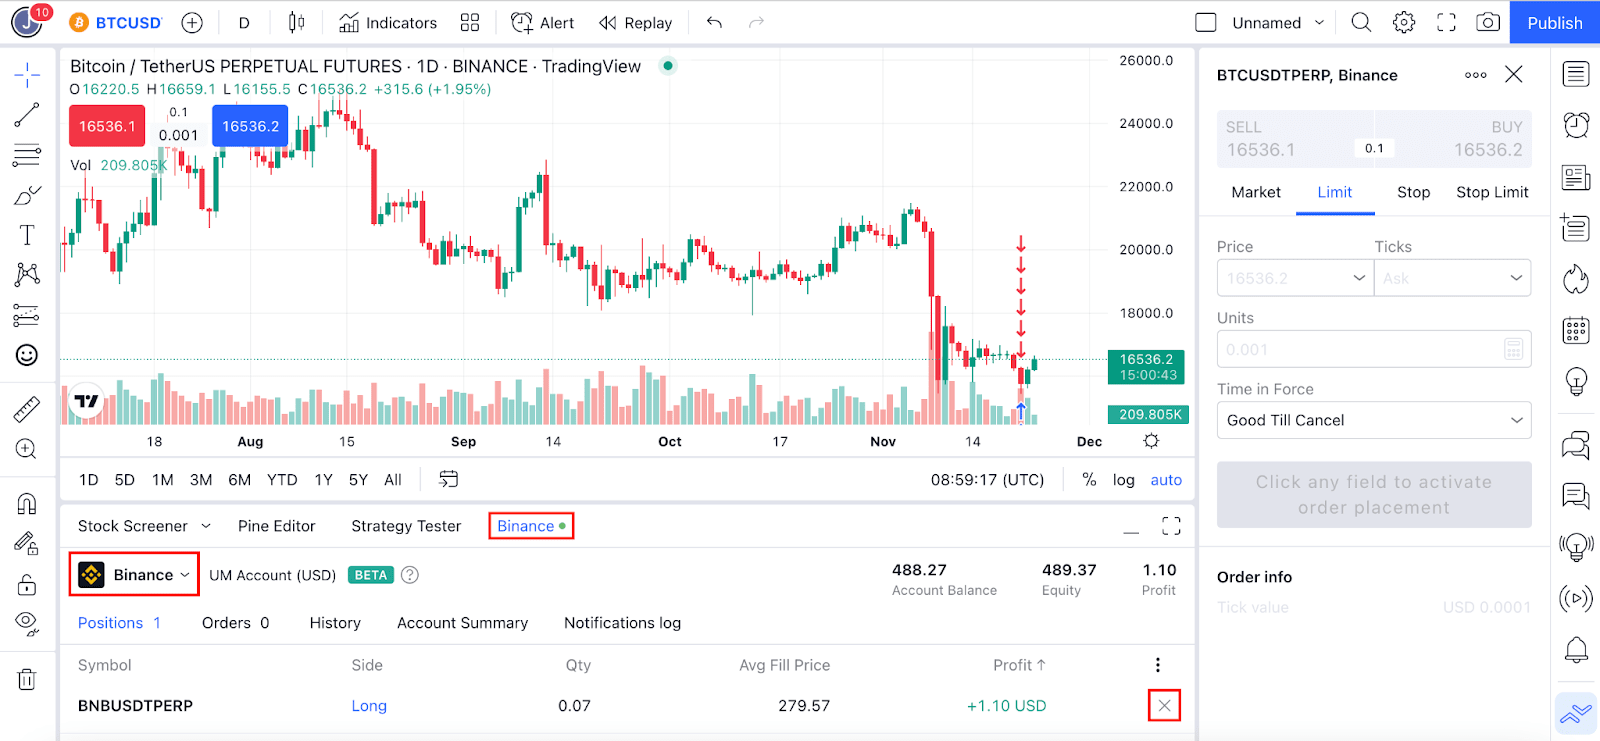Select the Stop Limit order tab
The height and width of the screenshot is (741, 1600).
(x=1492, y=192)
